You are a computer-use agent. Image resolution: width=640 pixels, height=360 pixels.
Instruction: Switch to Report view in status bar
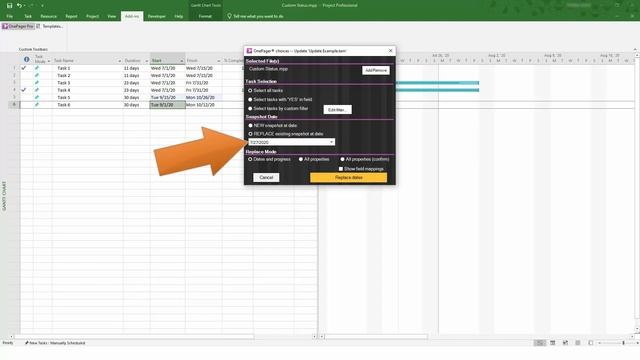pos(591,343)
